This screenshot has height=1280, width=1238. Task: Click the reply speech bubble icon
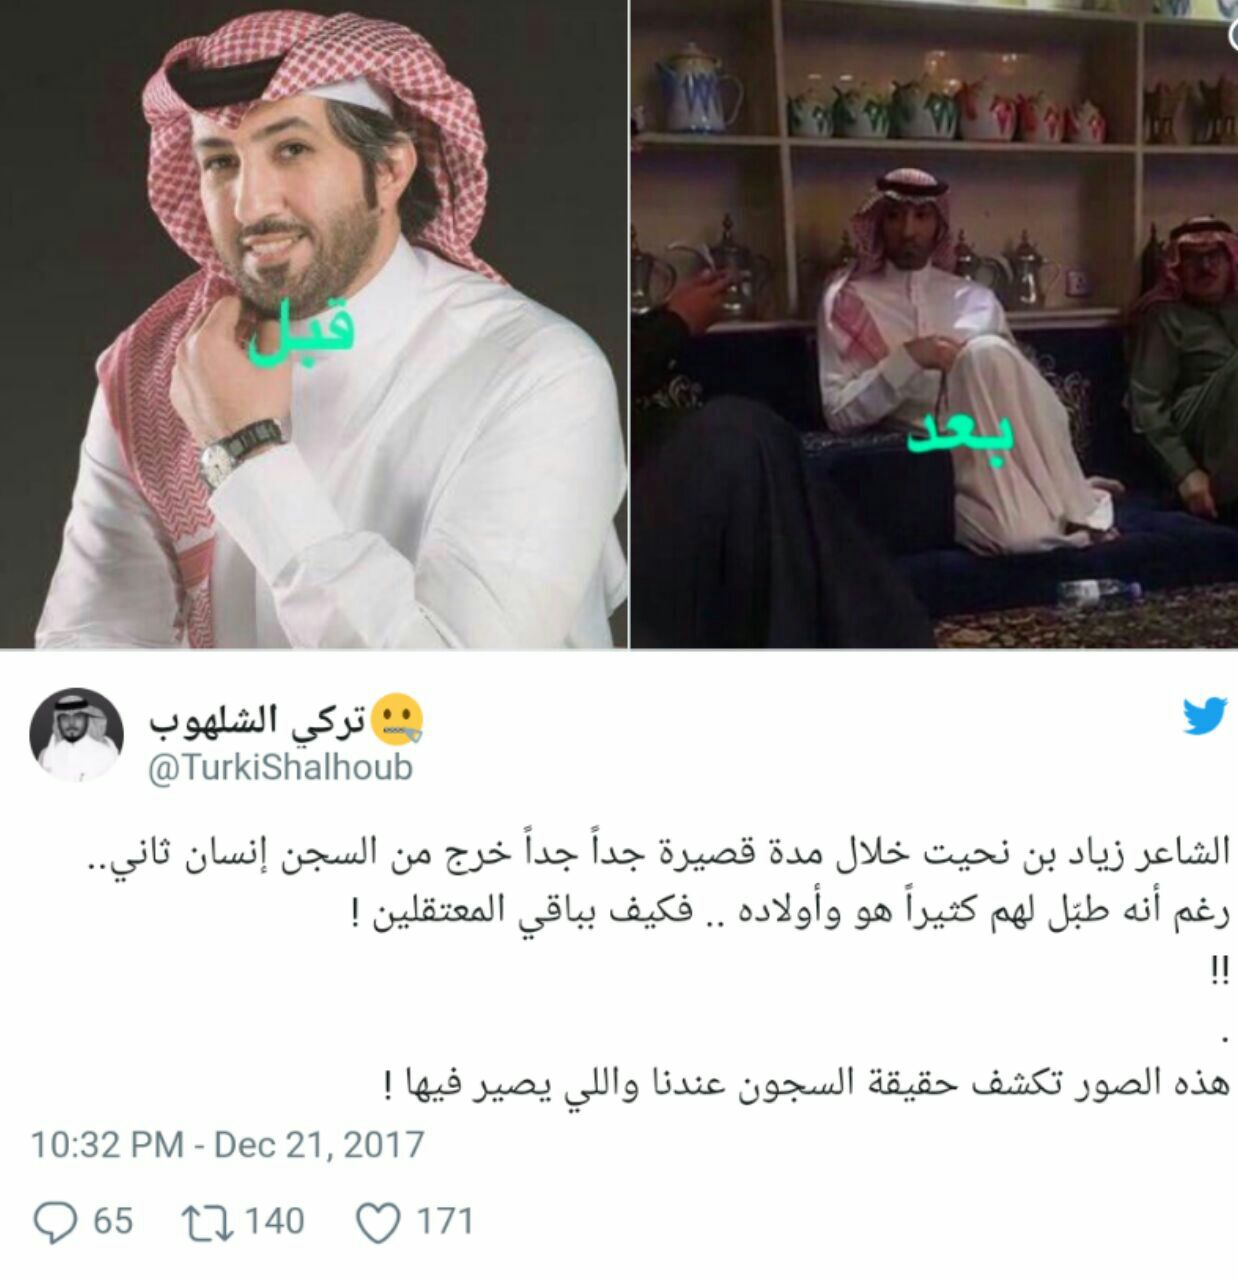pyautogui.click(x=54, y=1221)
